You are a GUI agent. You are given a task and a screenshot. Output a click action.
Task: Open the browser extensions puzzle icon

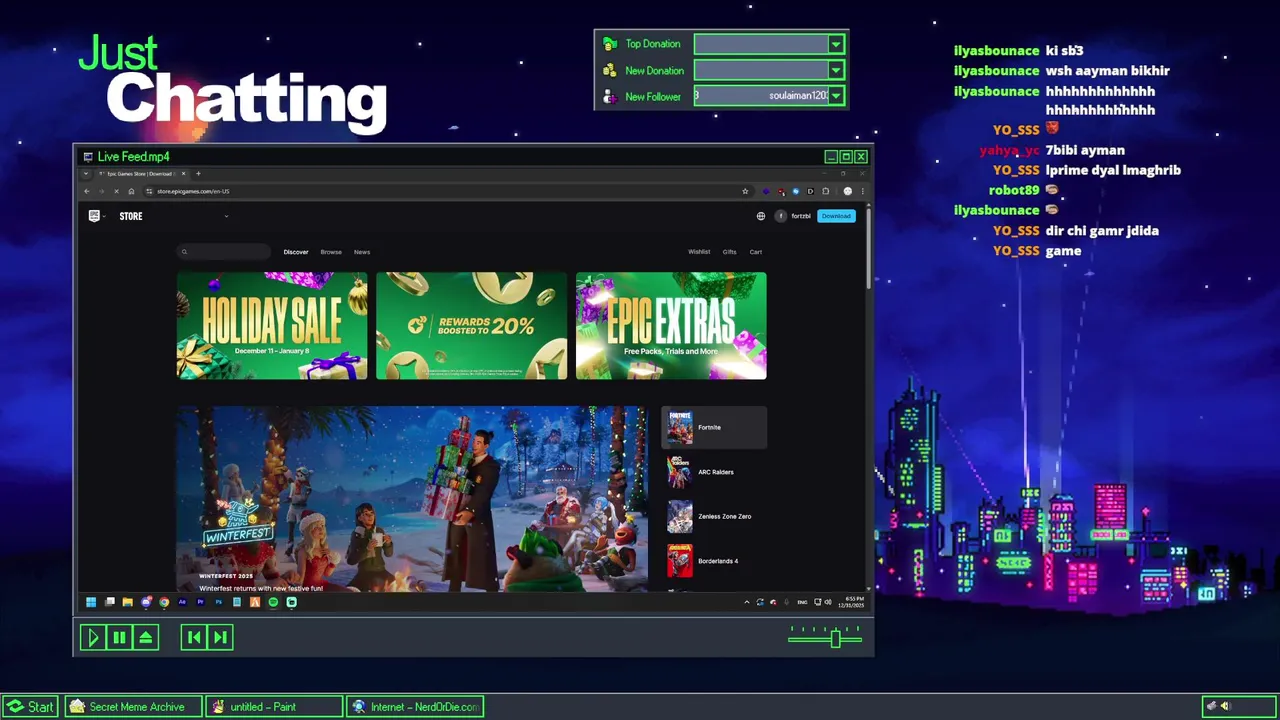coord(825,191)
